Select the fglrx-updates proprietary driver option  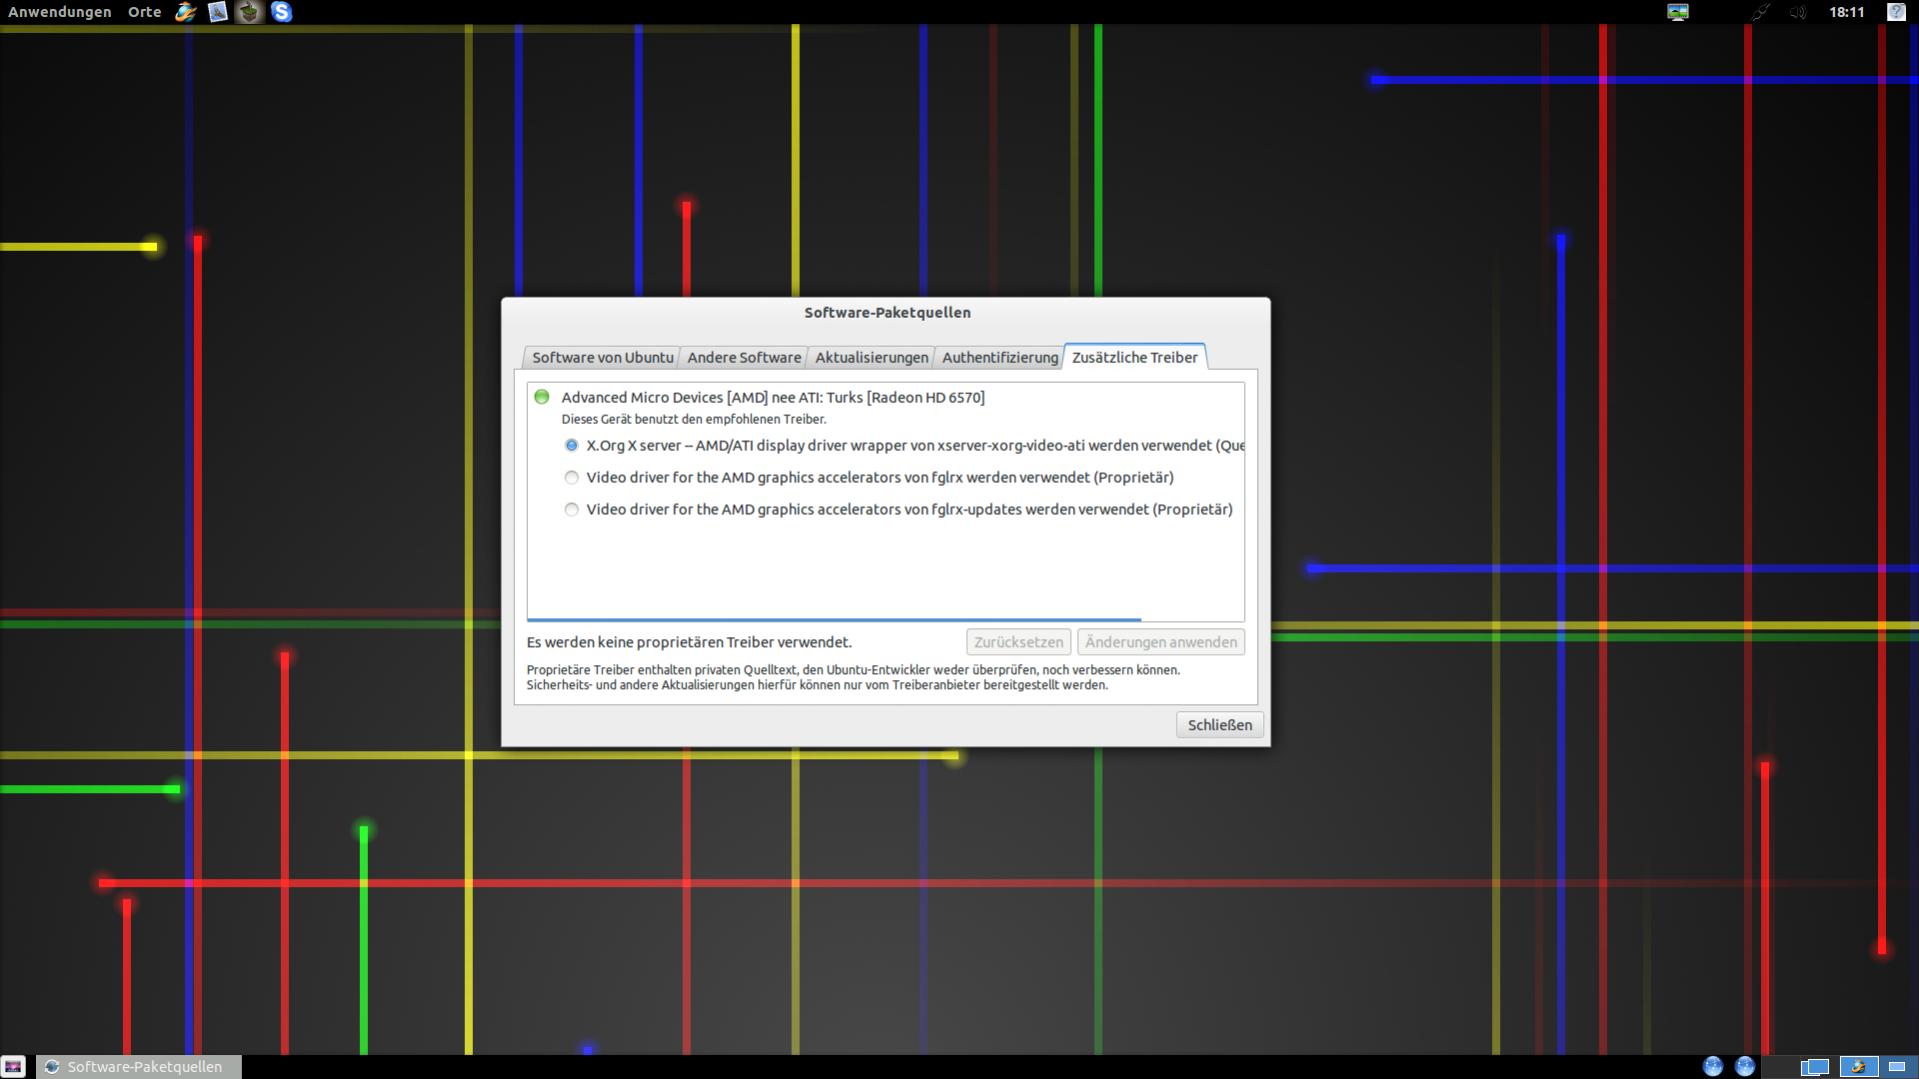pyautogui.click(x=571, y=509)
